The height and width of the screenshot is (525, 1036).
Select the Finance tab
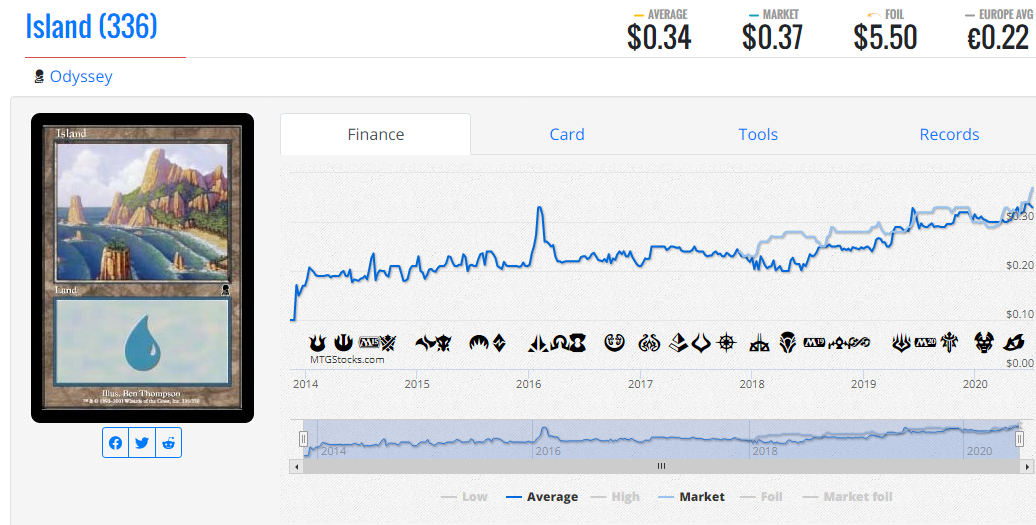(x=375, y=135)
